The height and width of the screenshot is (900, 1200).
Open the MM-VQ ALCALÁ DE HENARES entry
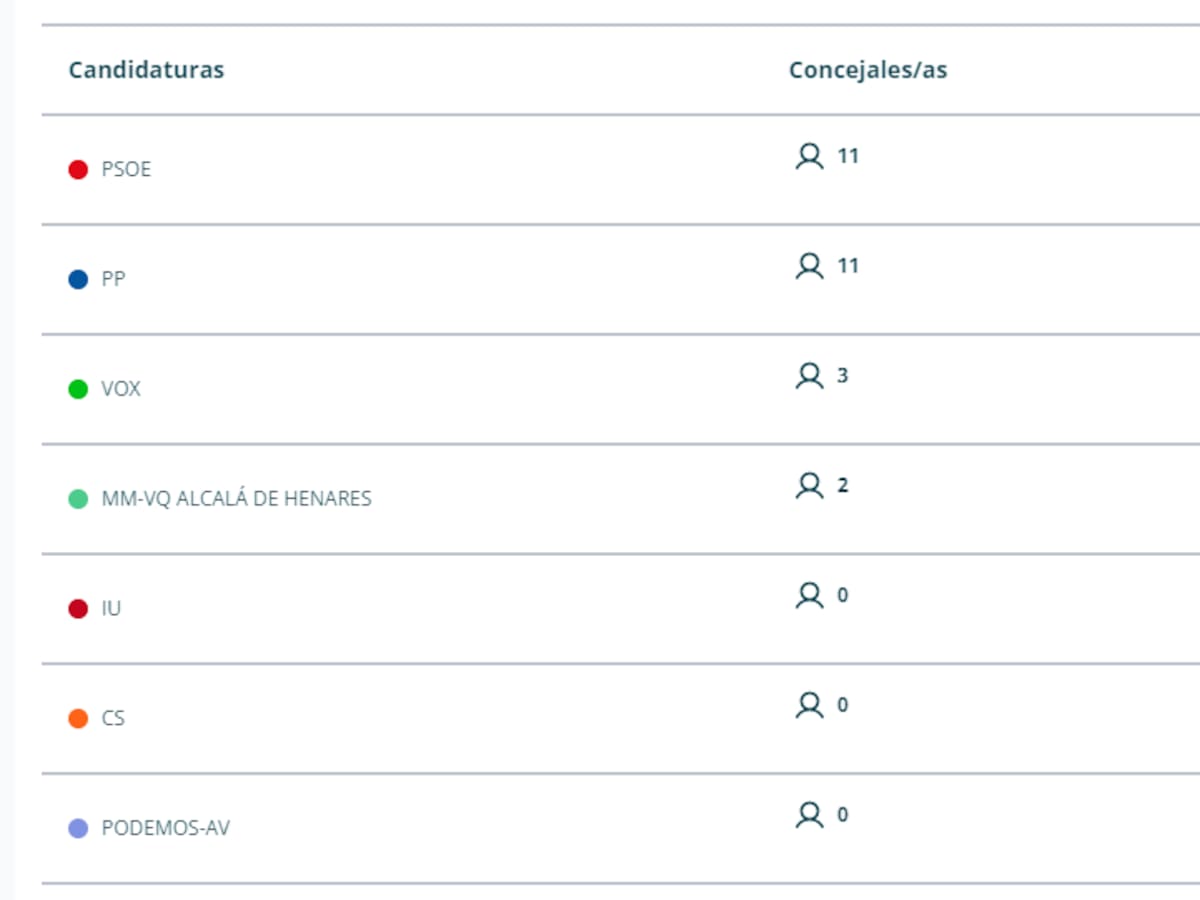click(x=236, y=499)
